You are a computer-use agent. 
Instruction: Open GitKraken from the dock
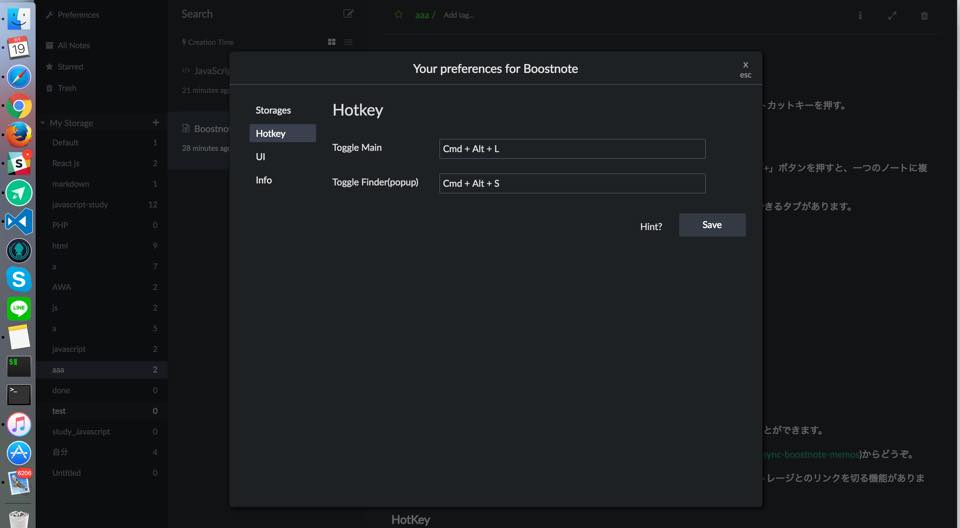pyautogui.click(x=18, y=251)
